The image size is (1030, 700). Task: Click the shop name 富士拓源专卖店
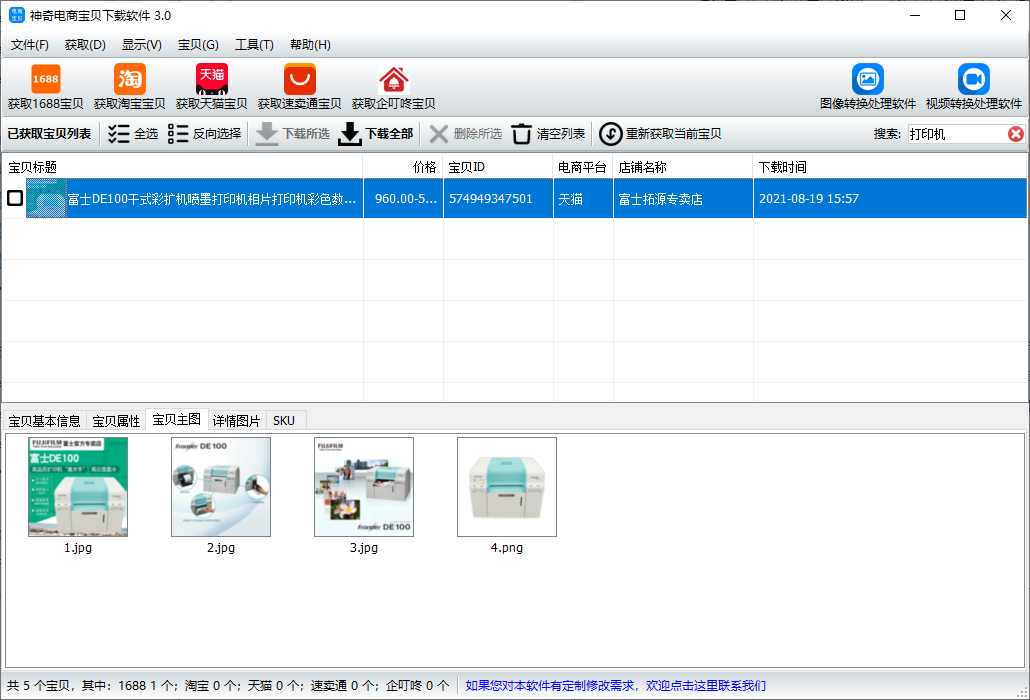tap(661, 198)
